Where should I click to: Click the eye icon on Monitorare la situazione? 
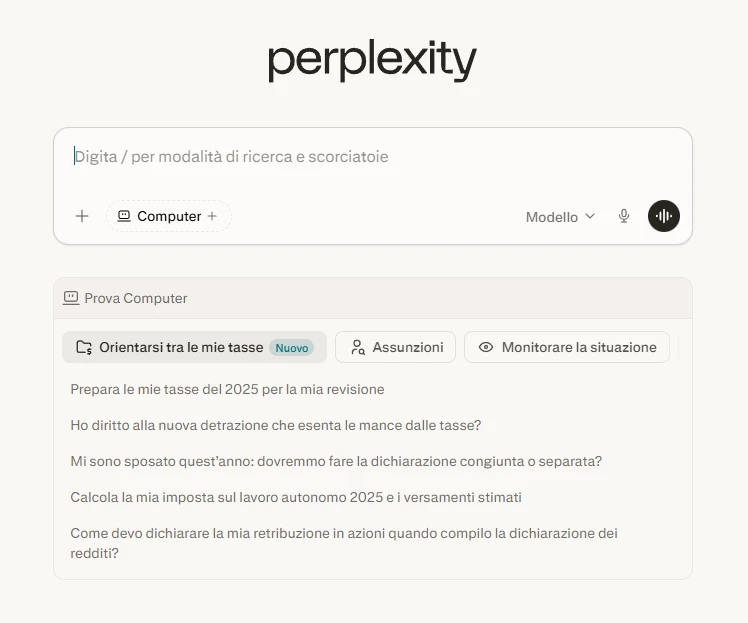[x=486, y=347]
